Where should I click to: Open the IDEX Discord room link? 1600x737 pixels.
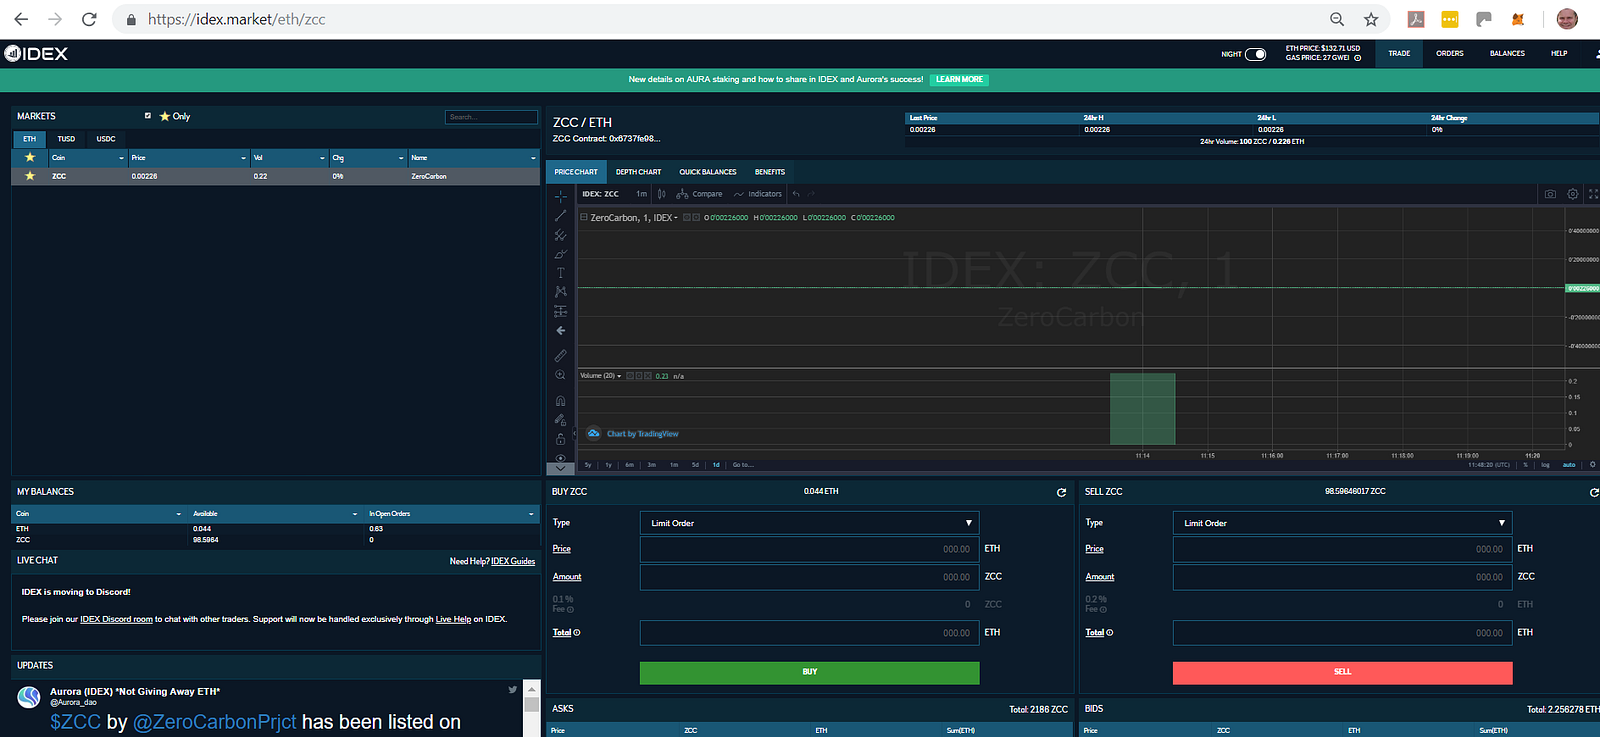[x=117, y=620]
